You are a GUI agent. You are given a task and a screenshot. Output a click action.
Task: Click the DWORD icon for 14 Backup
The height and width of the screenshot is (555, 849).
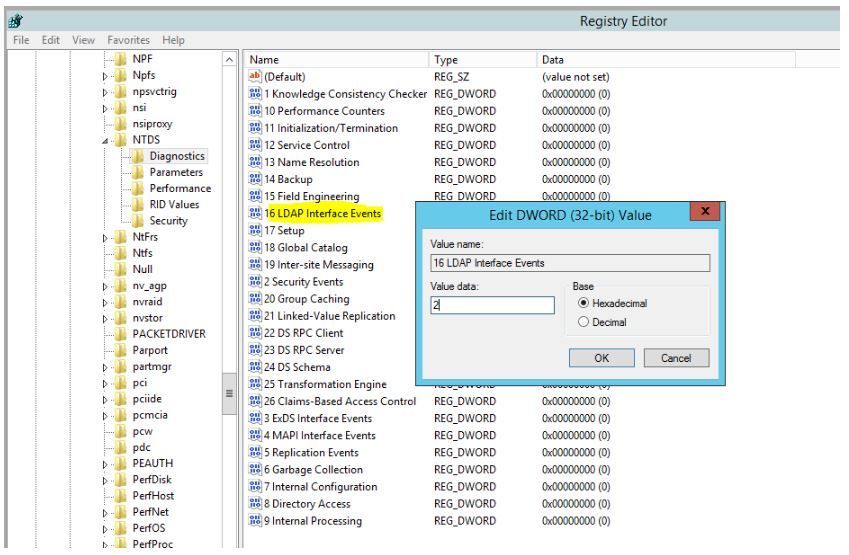point(254,179)
